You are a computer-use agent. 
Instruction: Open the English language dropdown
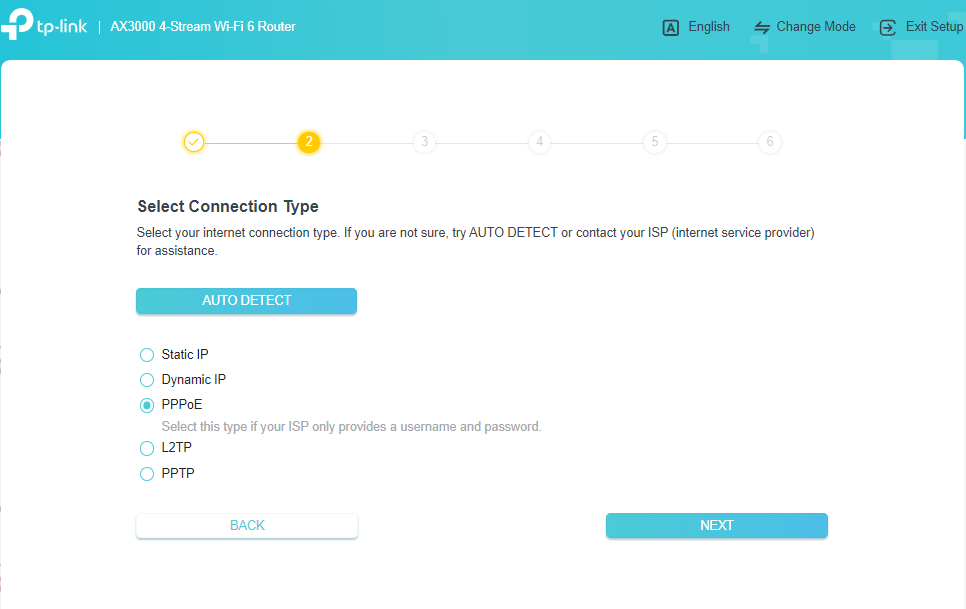[707, 27]
